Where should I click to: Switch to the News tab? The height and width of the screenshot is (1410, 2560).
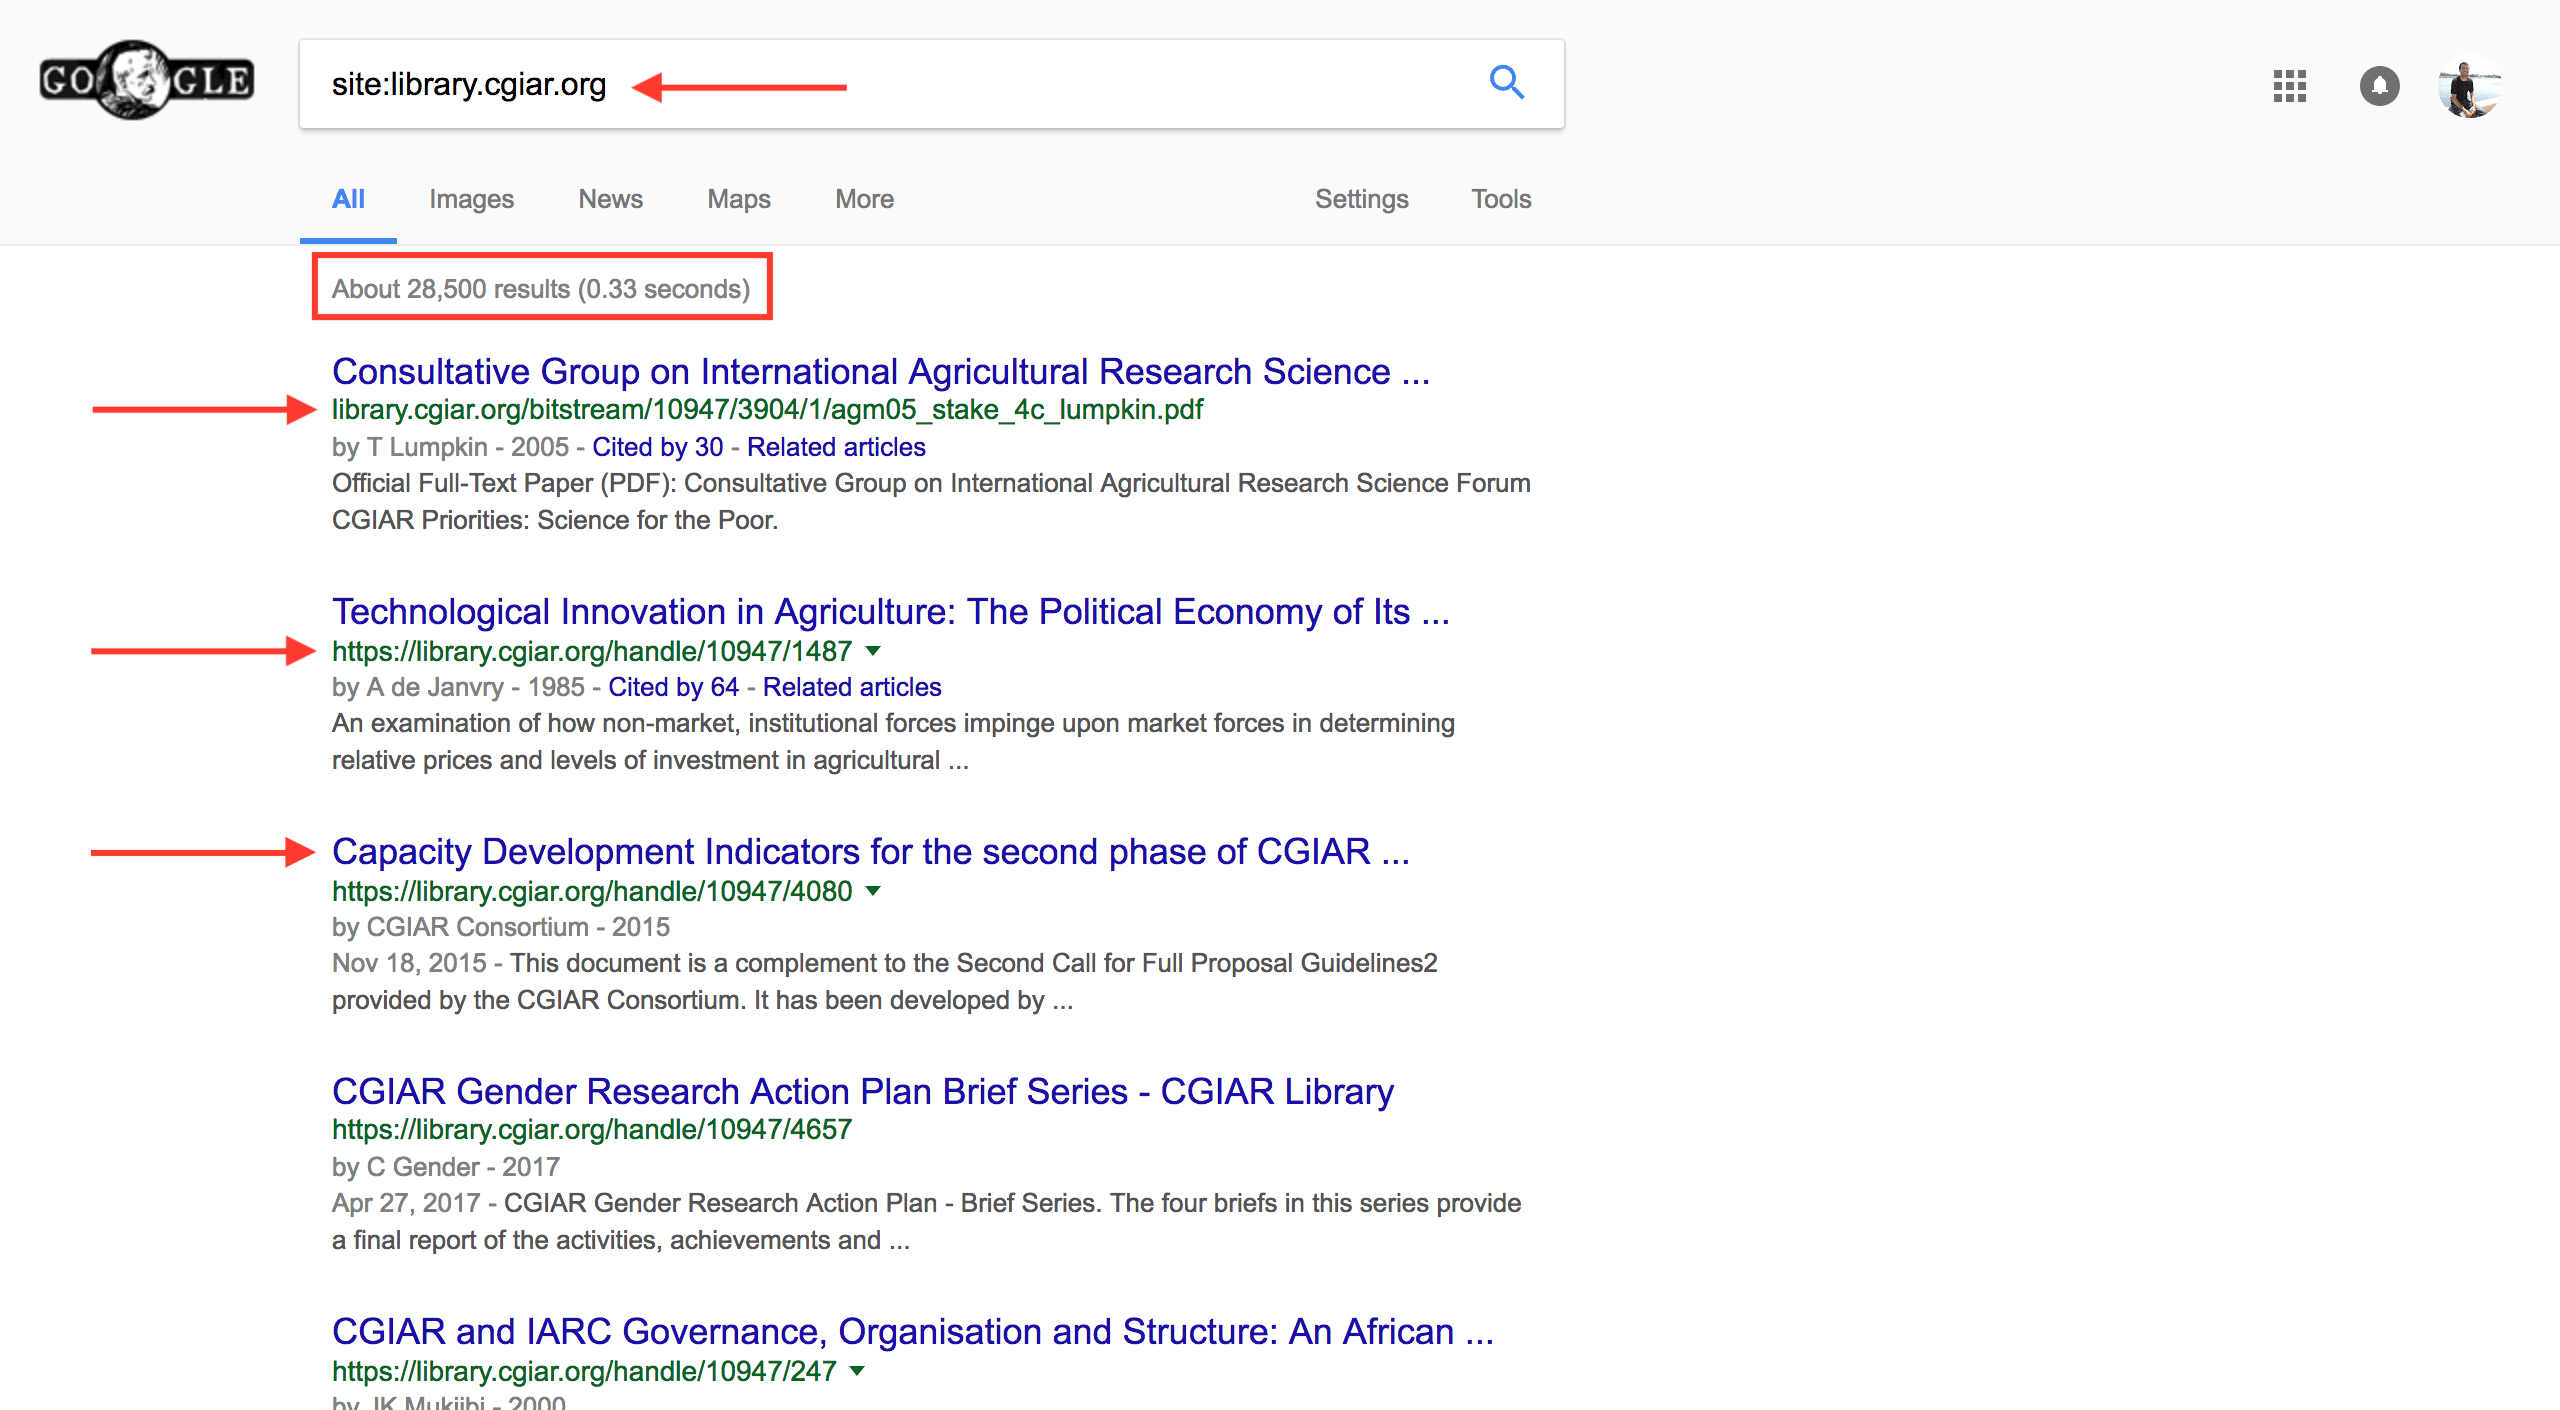click(610, 199)
